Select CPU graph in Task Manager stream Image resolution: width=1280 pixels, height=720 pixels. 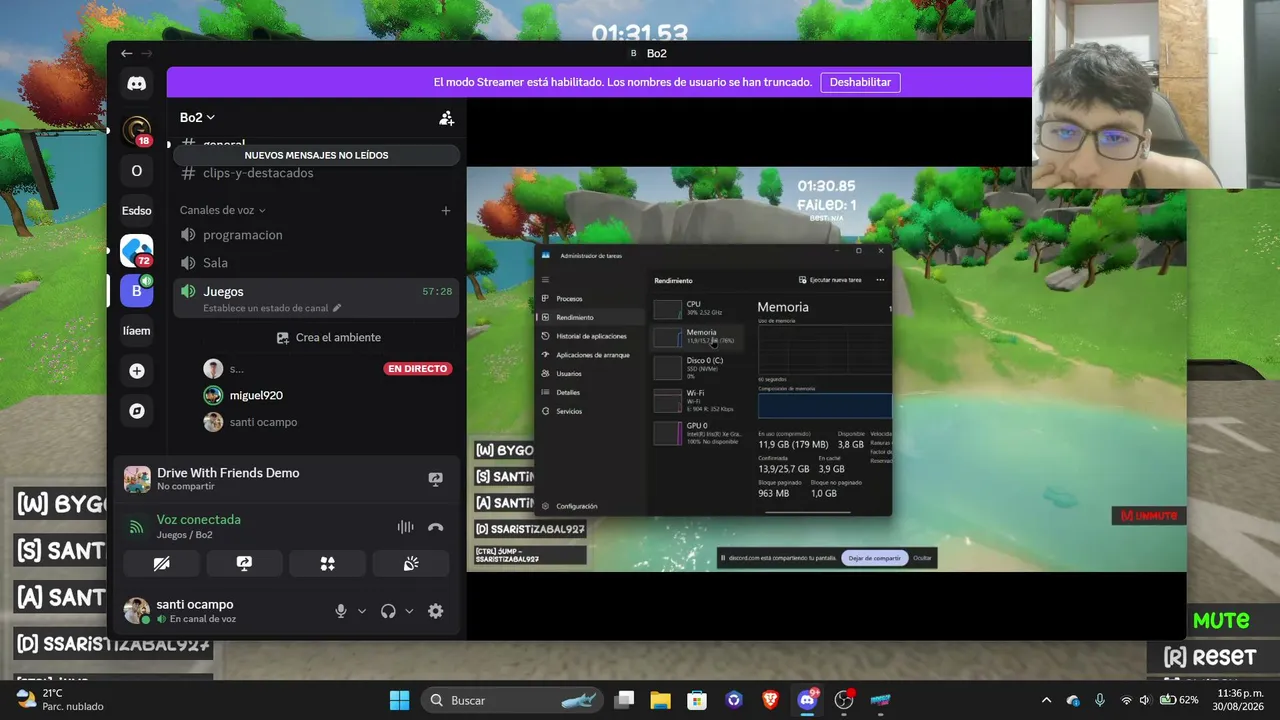pyautogui.click(x=699, y=308)
